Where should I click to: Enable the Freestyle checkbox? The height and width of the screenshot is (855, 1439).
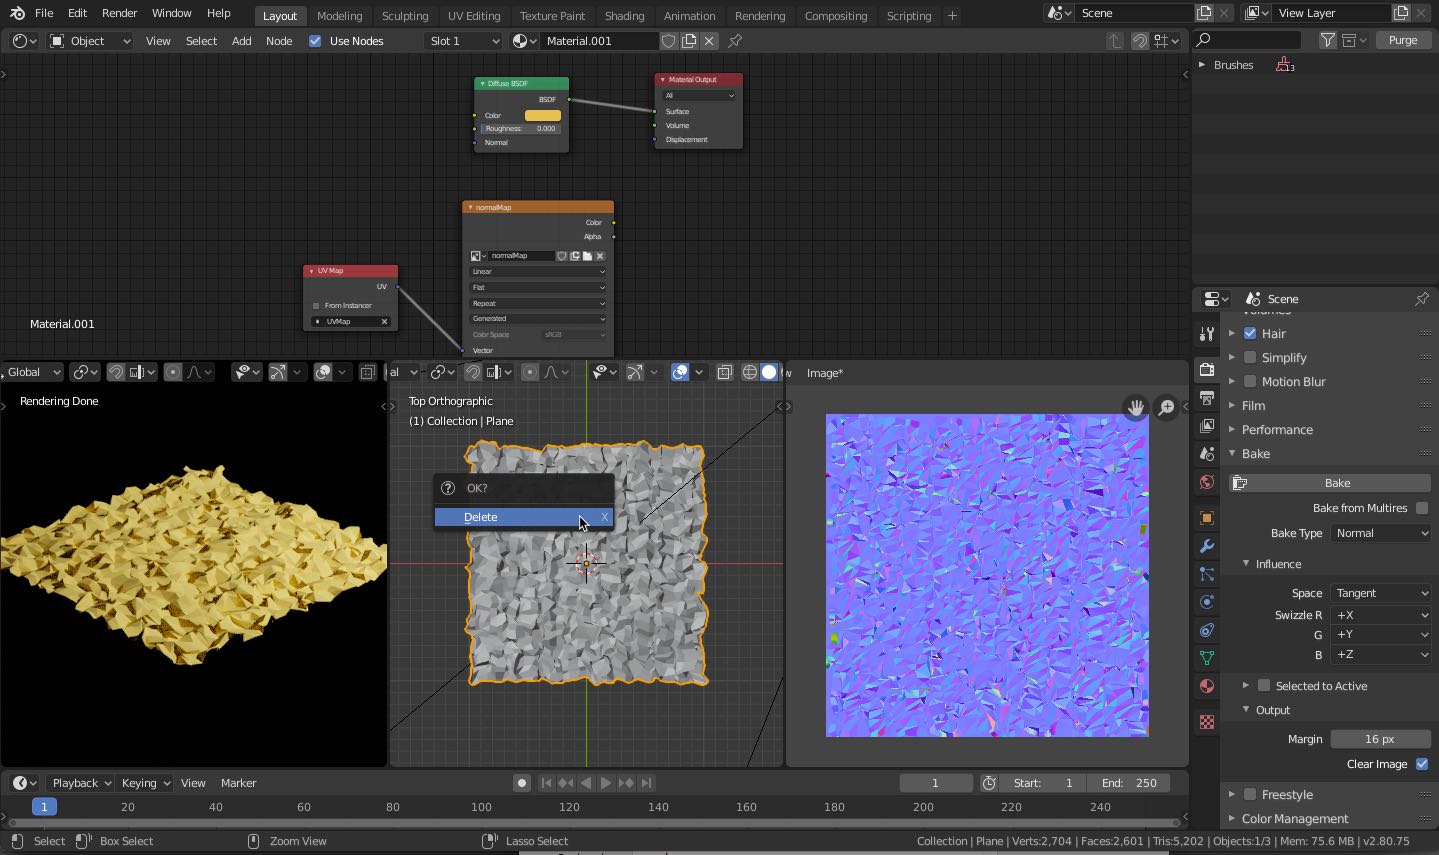pos(1250,795)
